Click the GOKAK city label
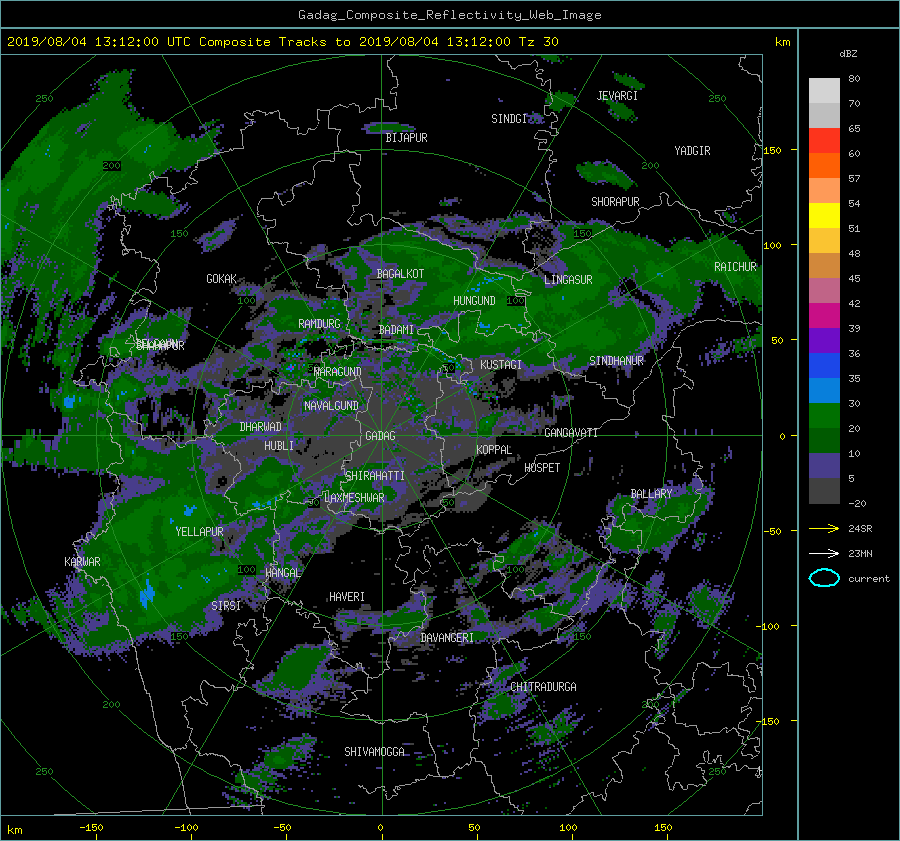Image resolution: width=900 pixels, height=841 pixels. (222, 278)
